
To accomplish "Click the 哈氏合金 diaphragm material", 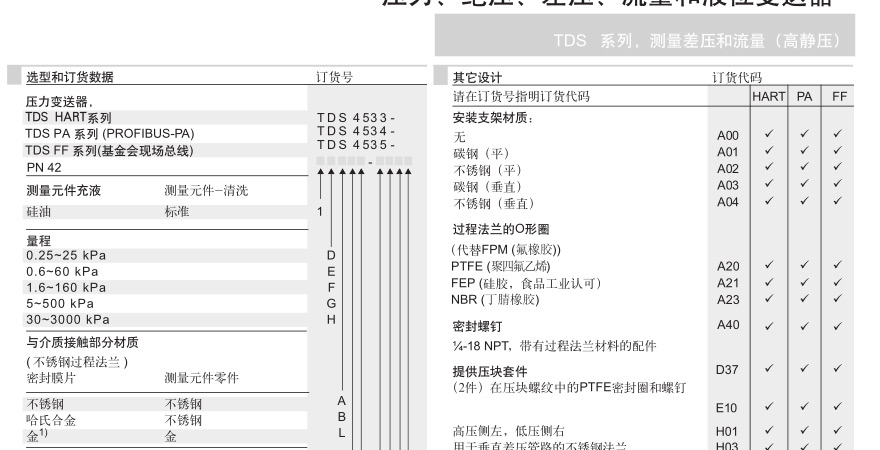I will coord(51,420).
